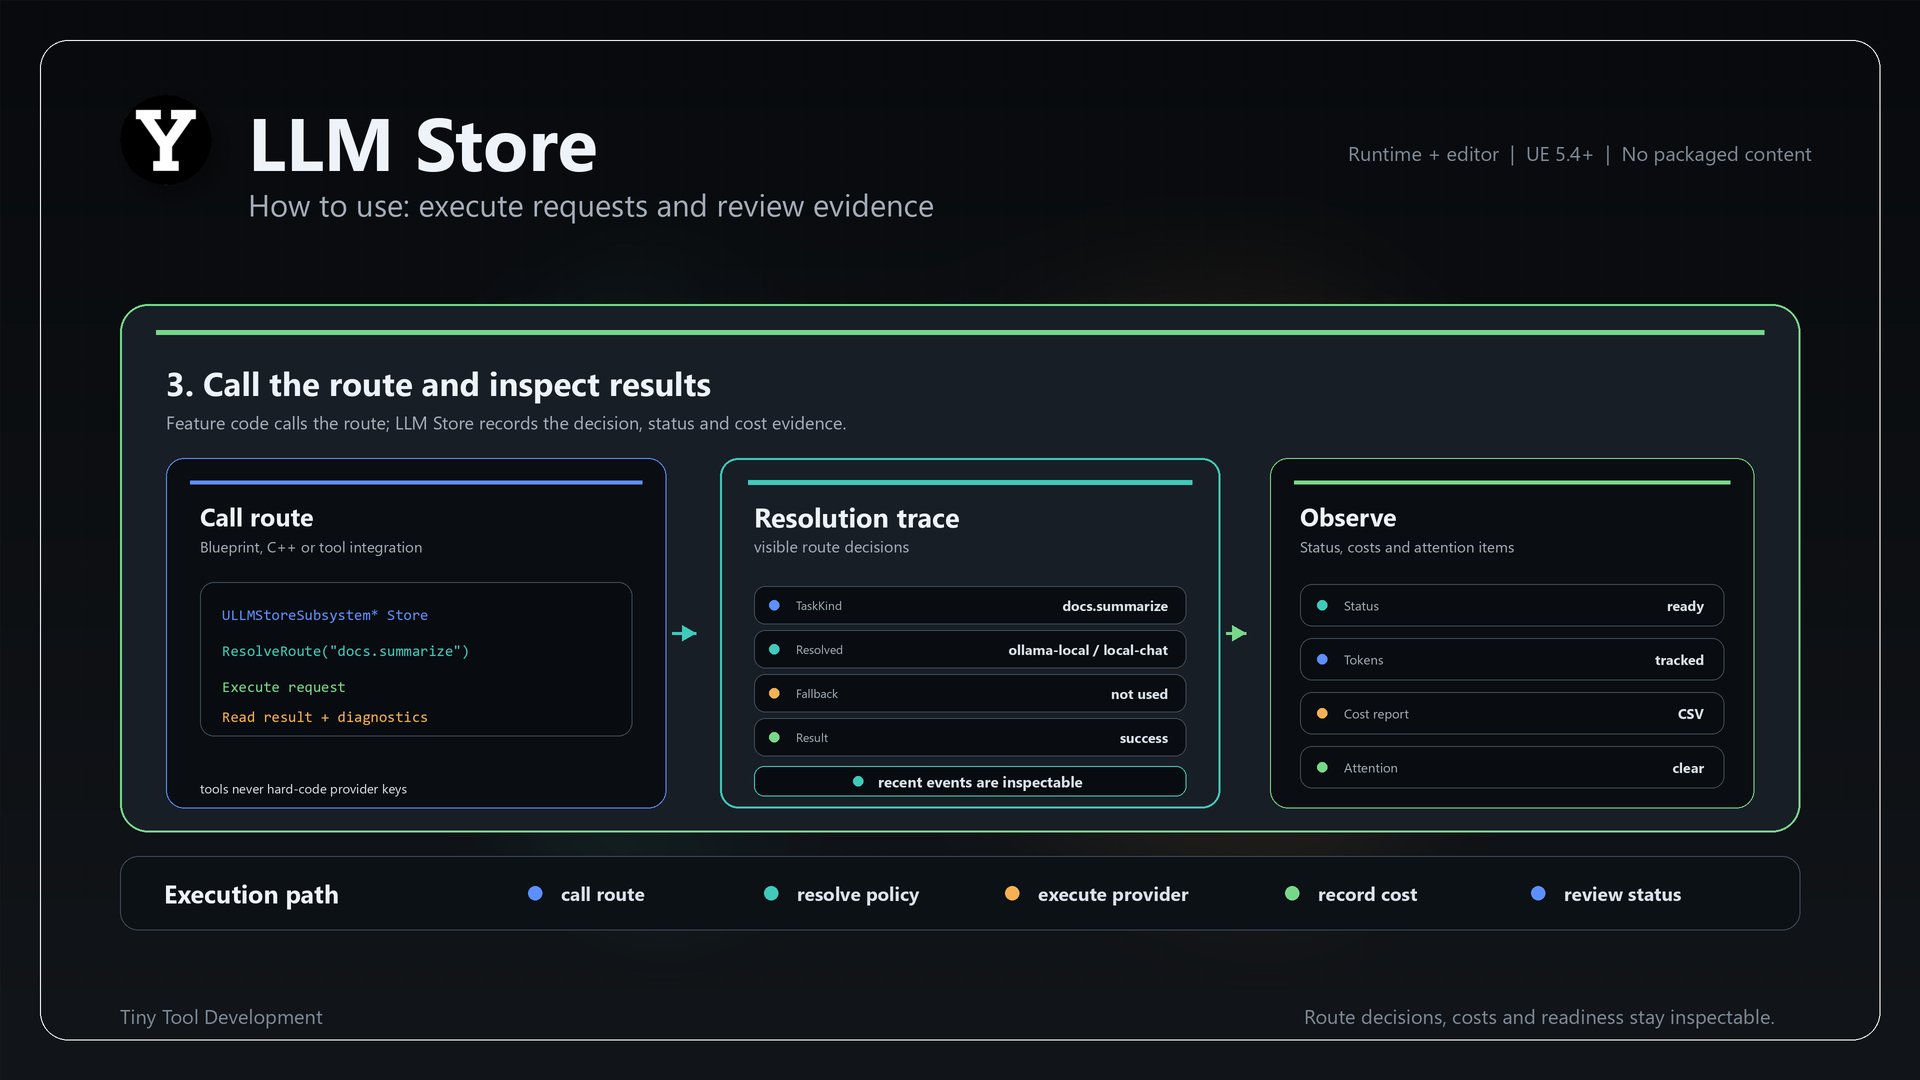Click the "docs.summarize" value
The image size is (1920, 1080).
click(1115, 606)
